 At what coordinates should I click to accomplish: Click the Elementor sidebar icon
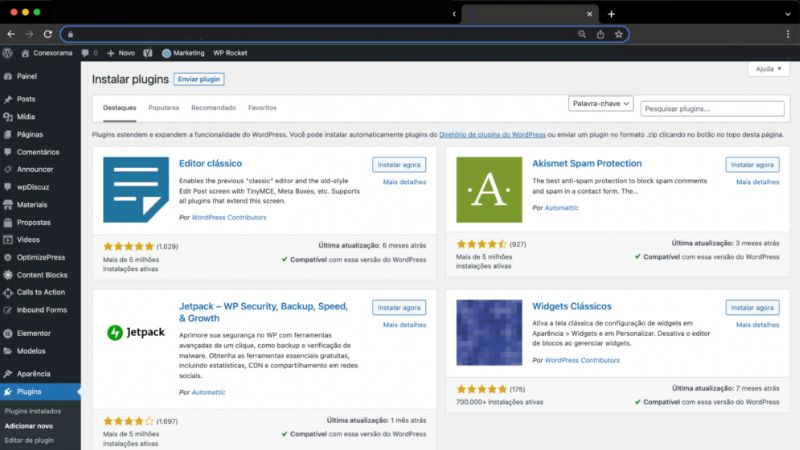click(x=8, y=333)
